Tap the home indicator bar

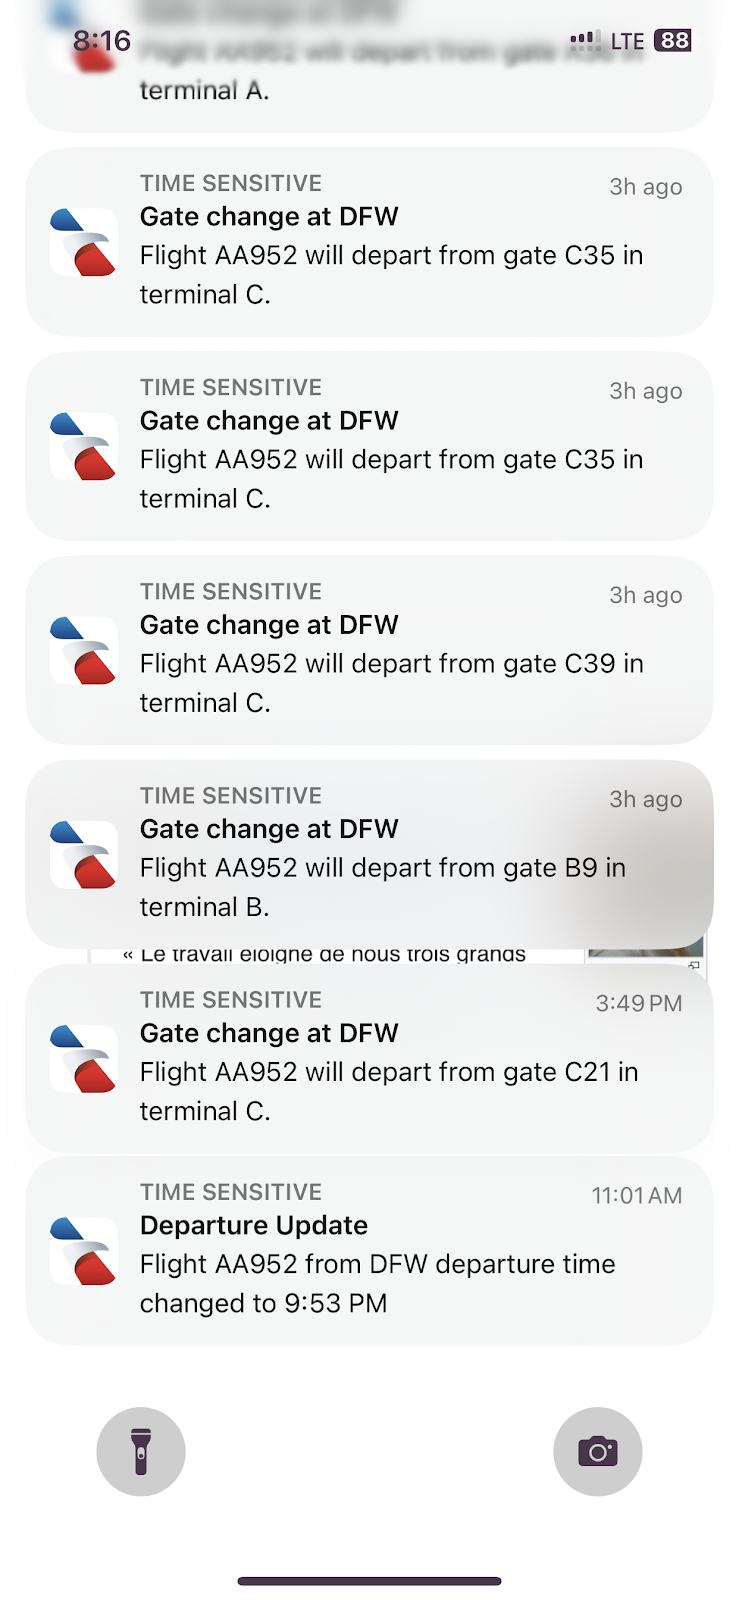point(369,1581)
